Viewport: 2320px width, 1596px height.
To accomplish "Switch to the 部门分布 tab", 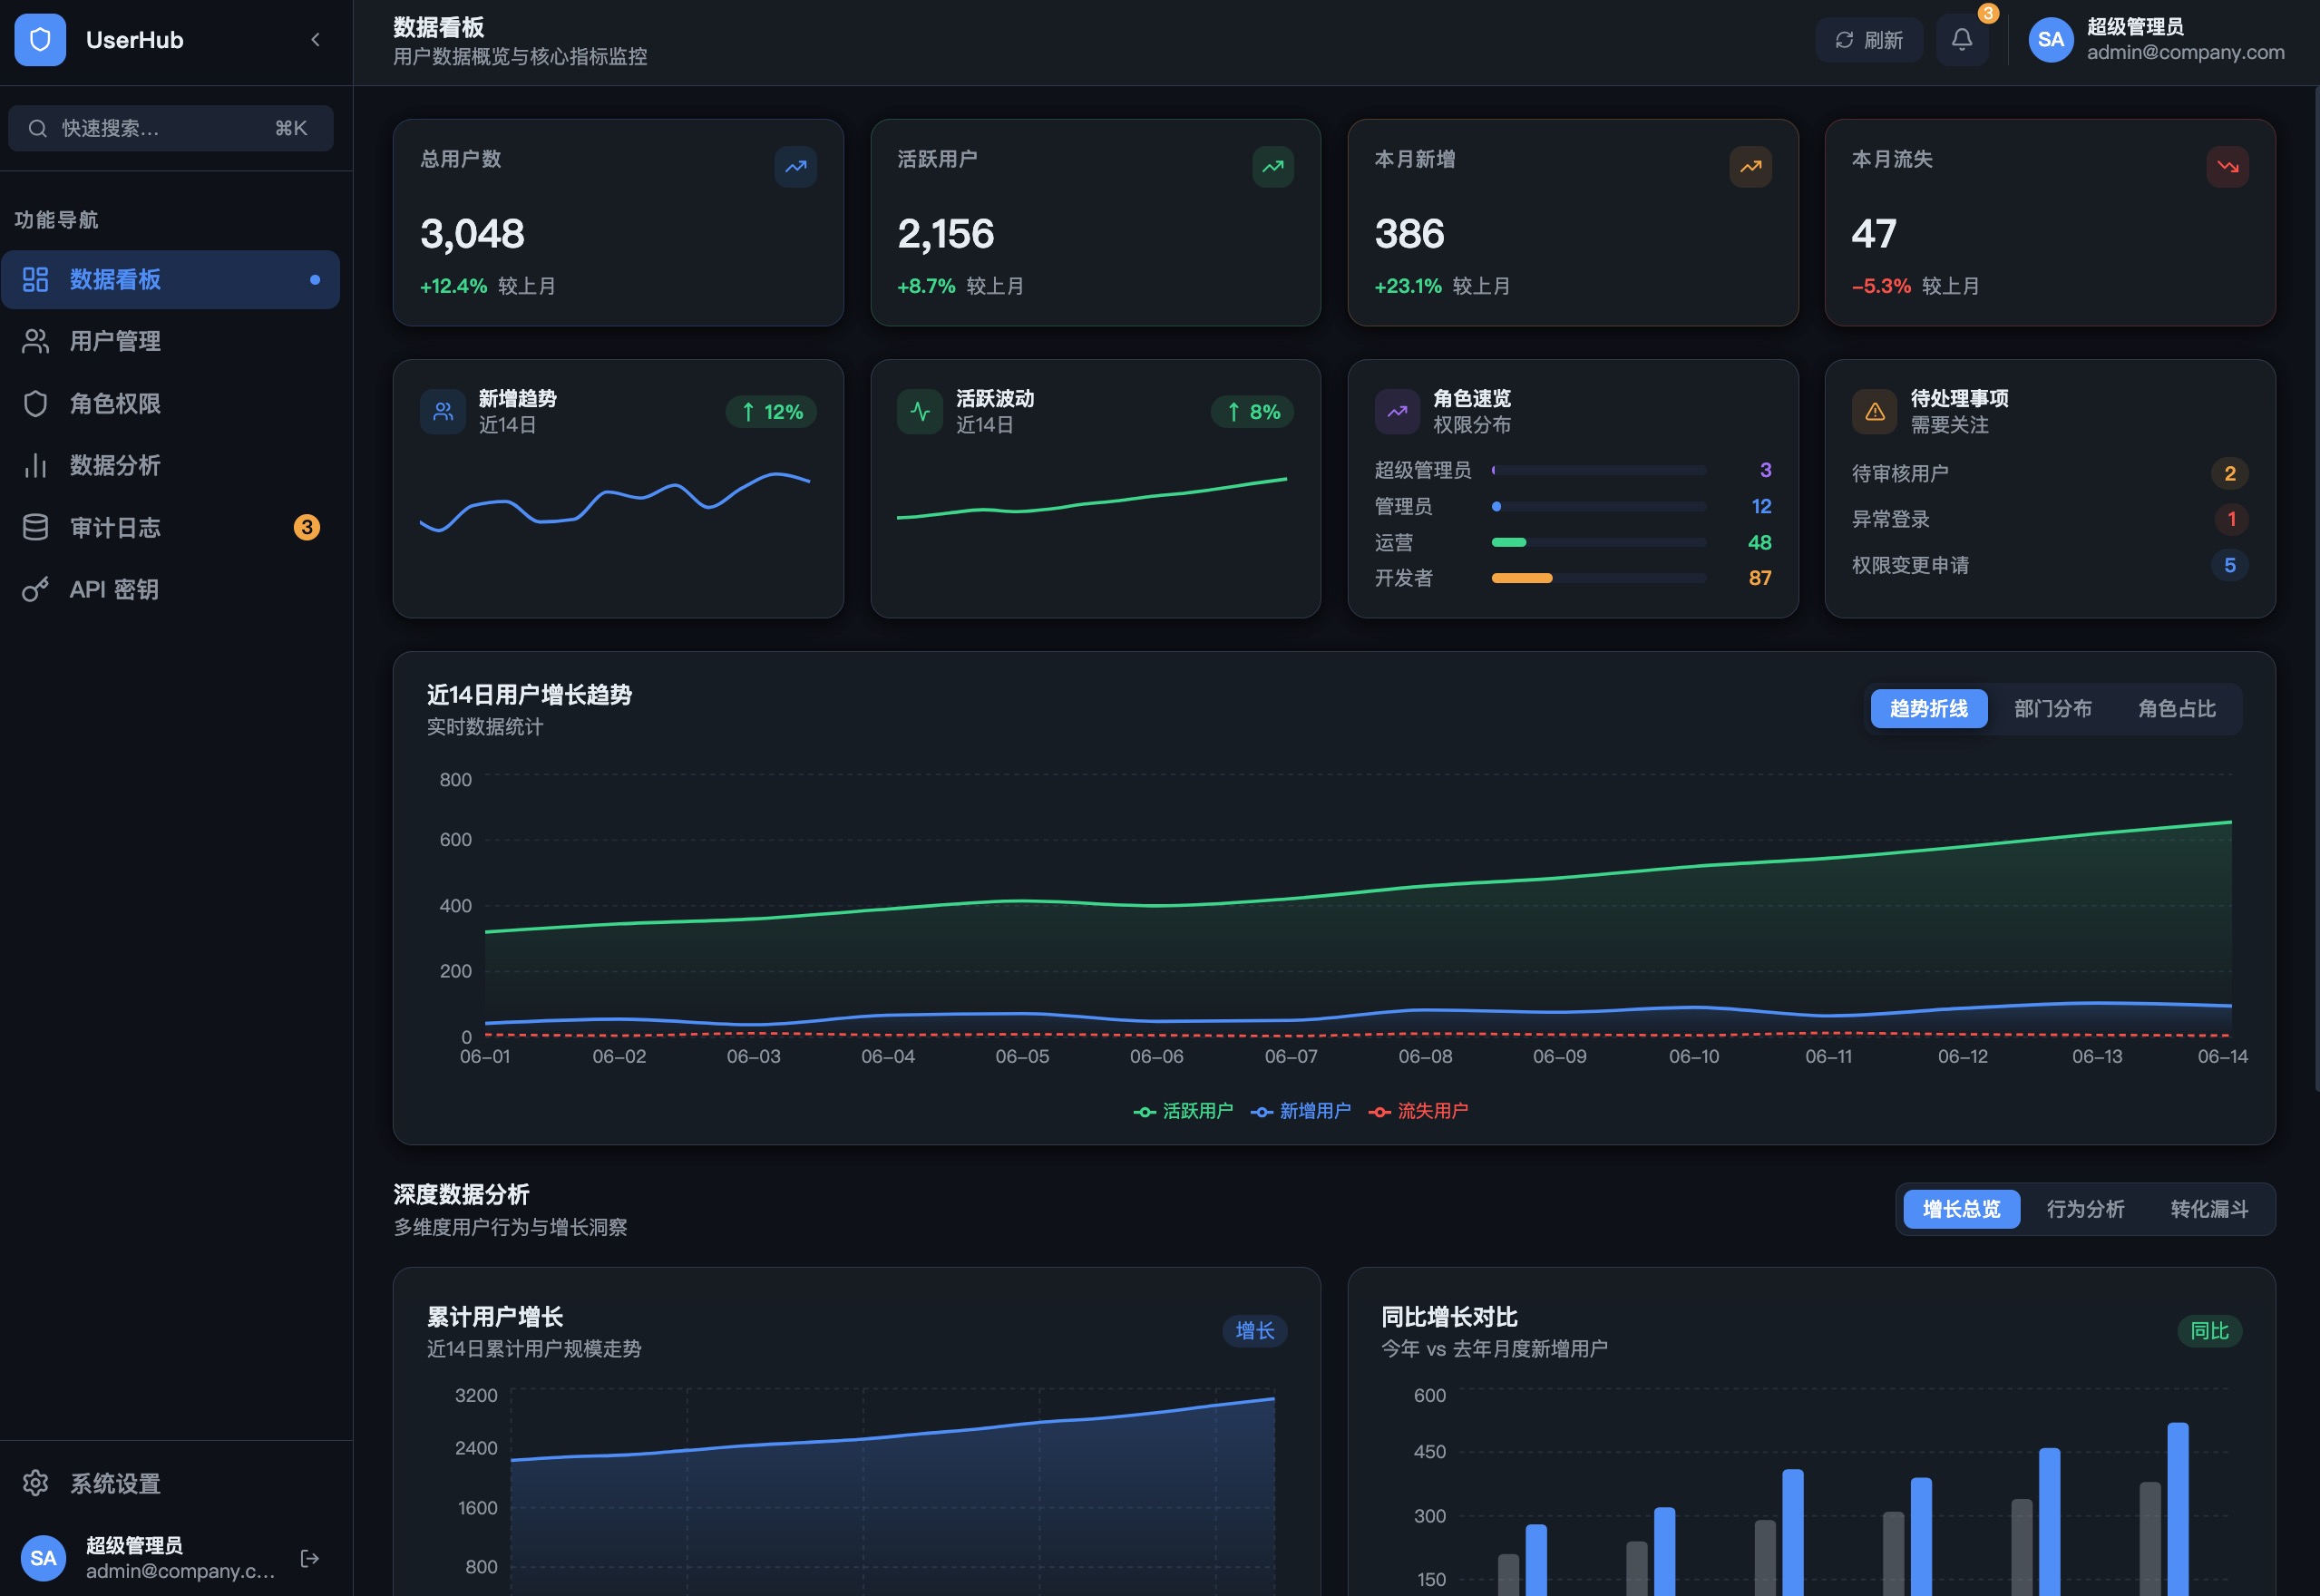I will point(2053,709).
